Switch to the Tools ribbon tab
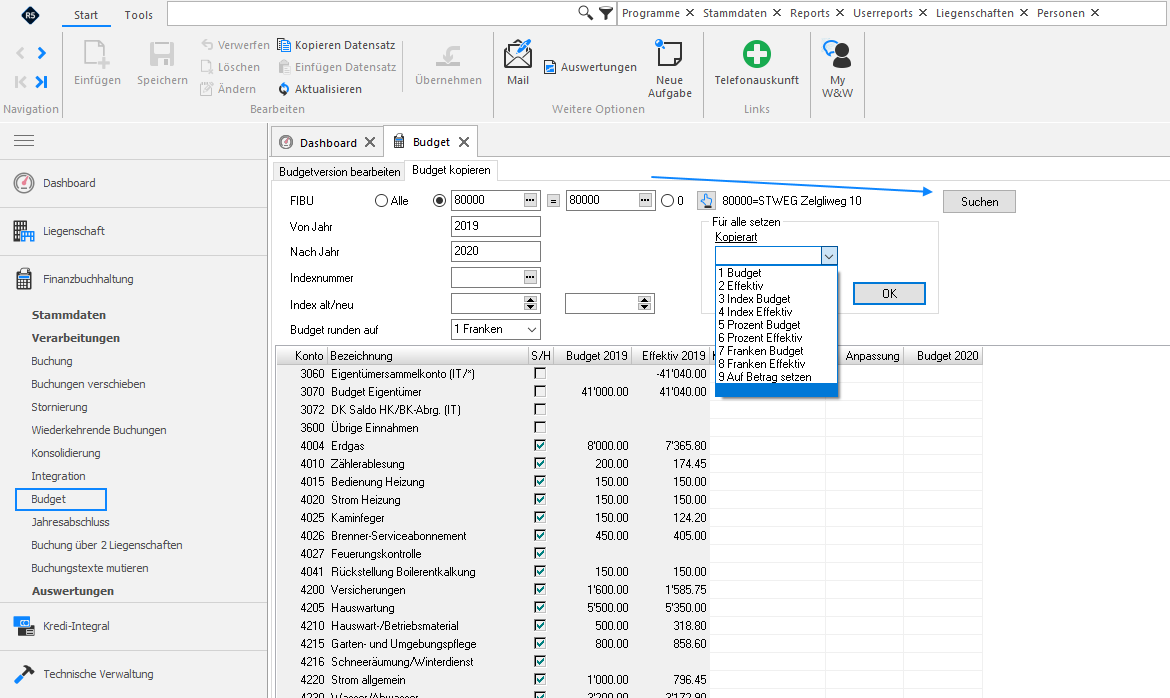The width and height of the screenshot is (1170, 698). (x=139, y=15)
